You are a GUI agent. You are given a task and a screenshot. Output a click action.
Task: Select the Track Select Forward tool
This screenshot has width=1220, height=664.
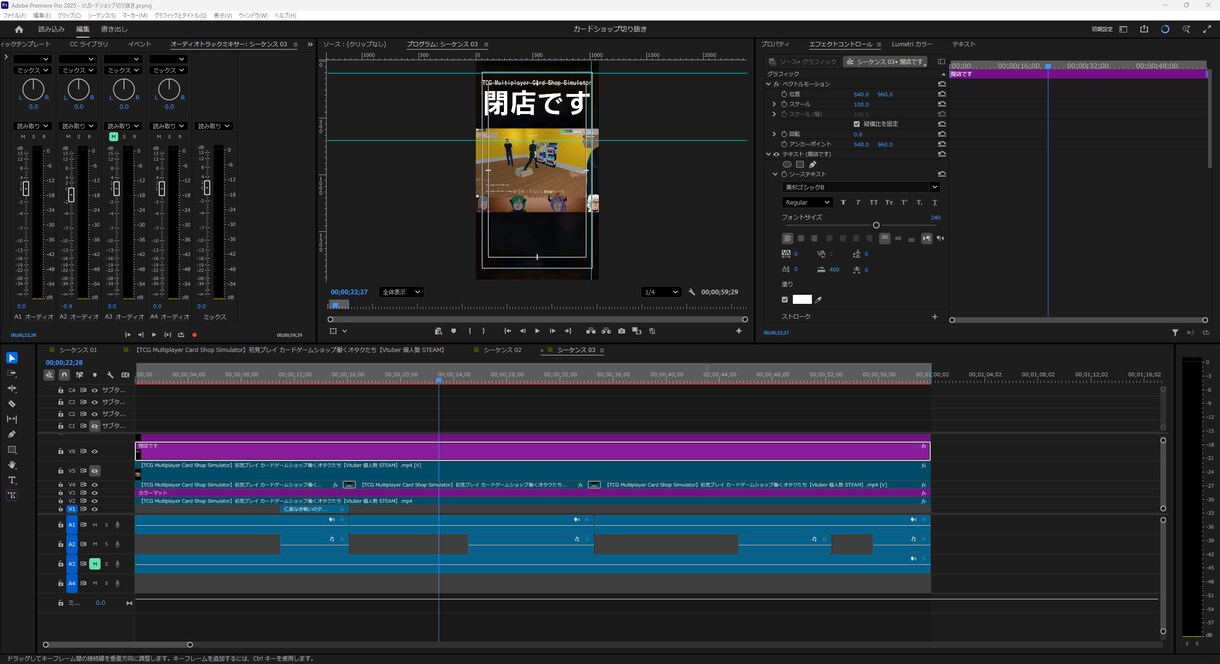point(12,373)
